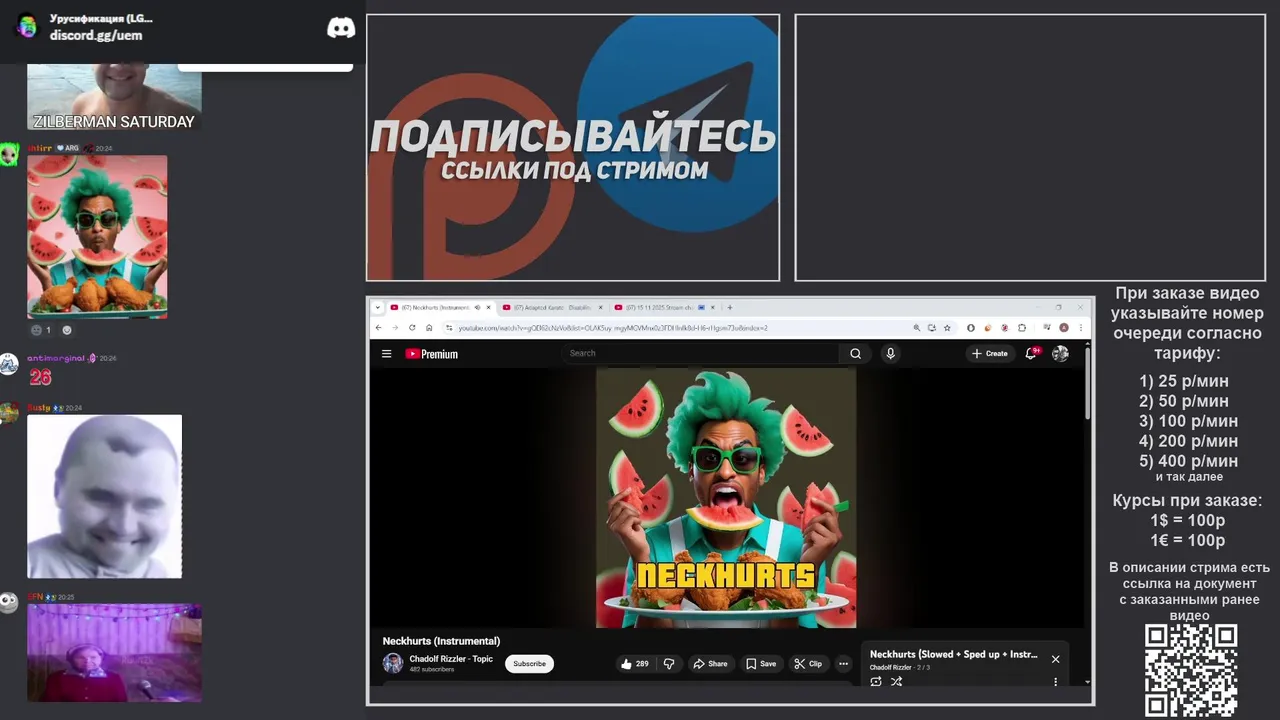This screenshot has height=720, width=1280.
Task: Open the YouTube account avatar menu
Action: click(1060, 353)
